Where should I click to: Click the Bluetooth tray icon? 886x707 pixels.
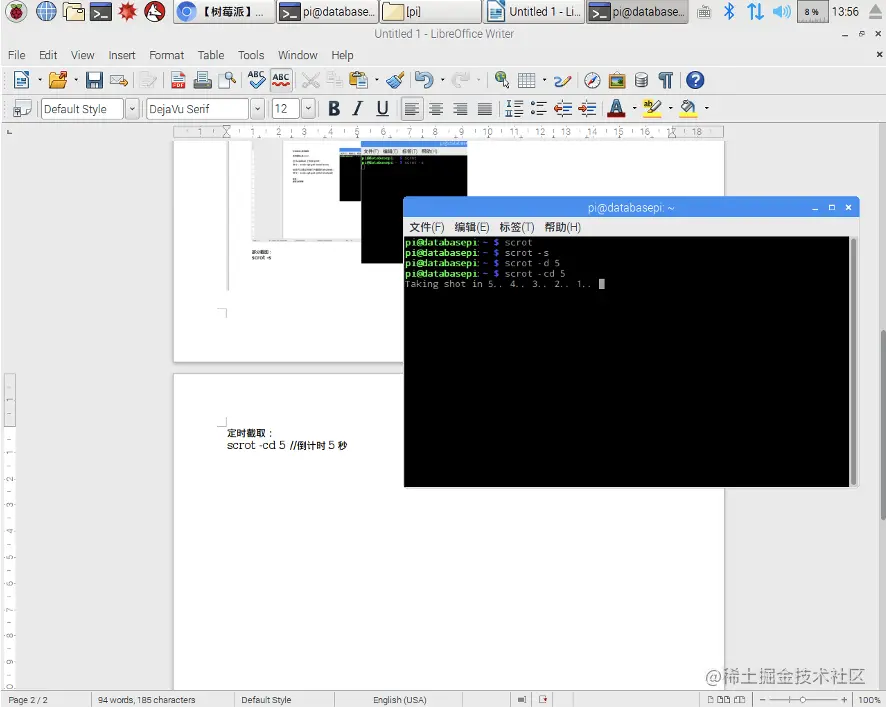pos(729,11)
